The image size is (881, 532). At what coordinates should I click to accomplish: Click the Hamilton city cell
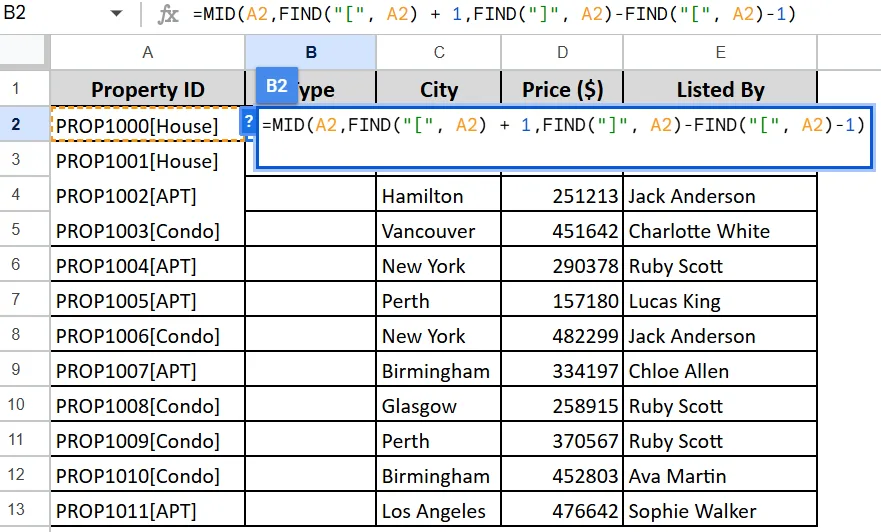click(x=439, y=195)
